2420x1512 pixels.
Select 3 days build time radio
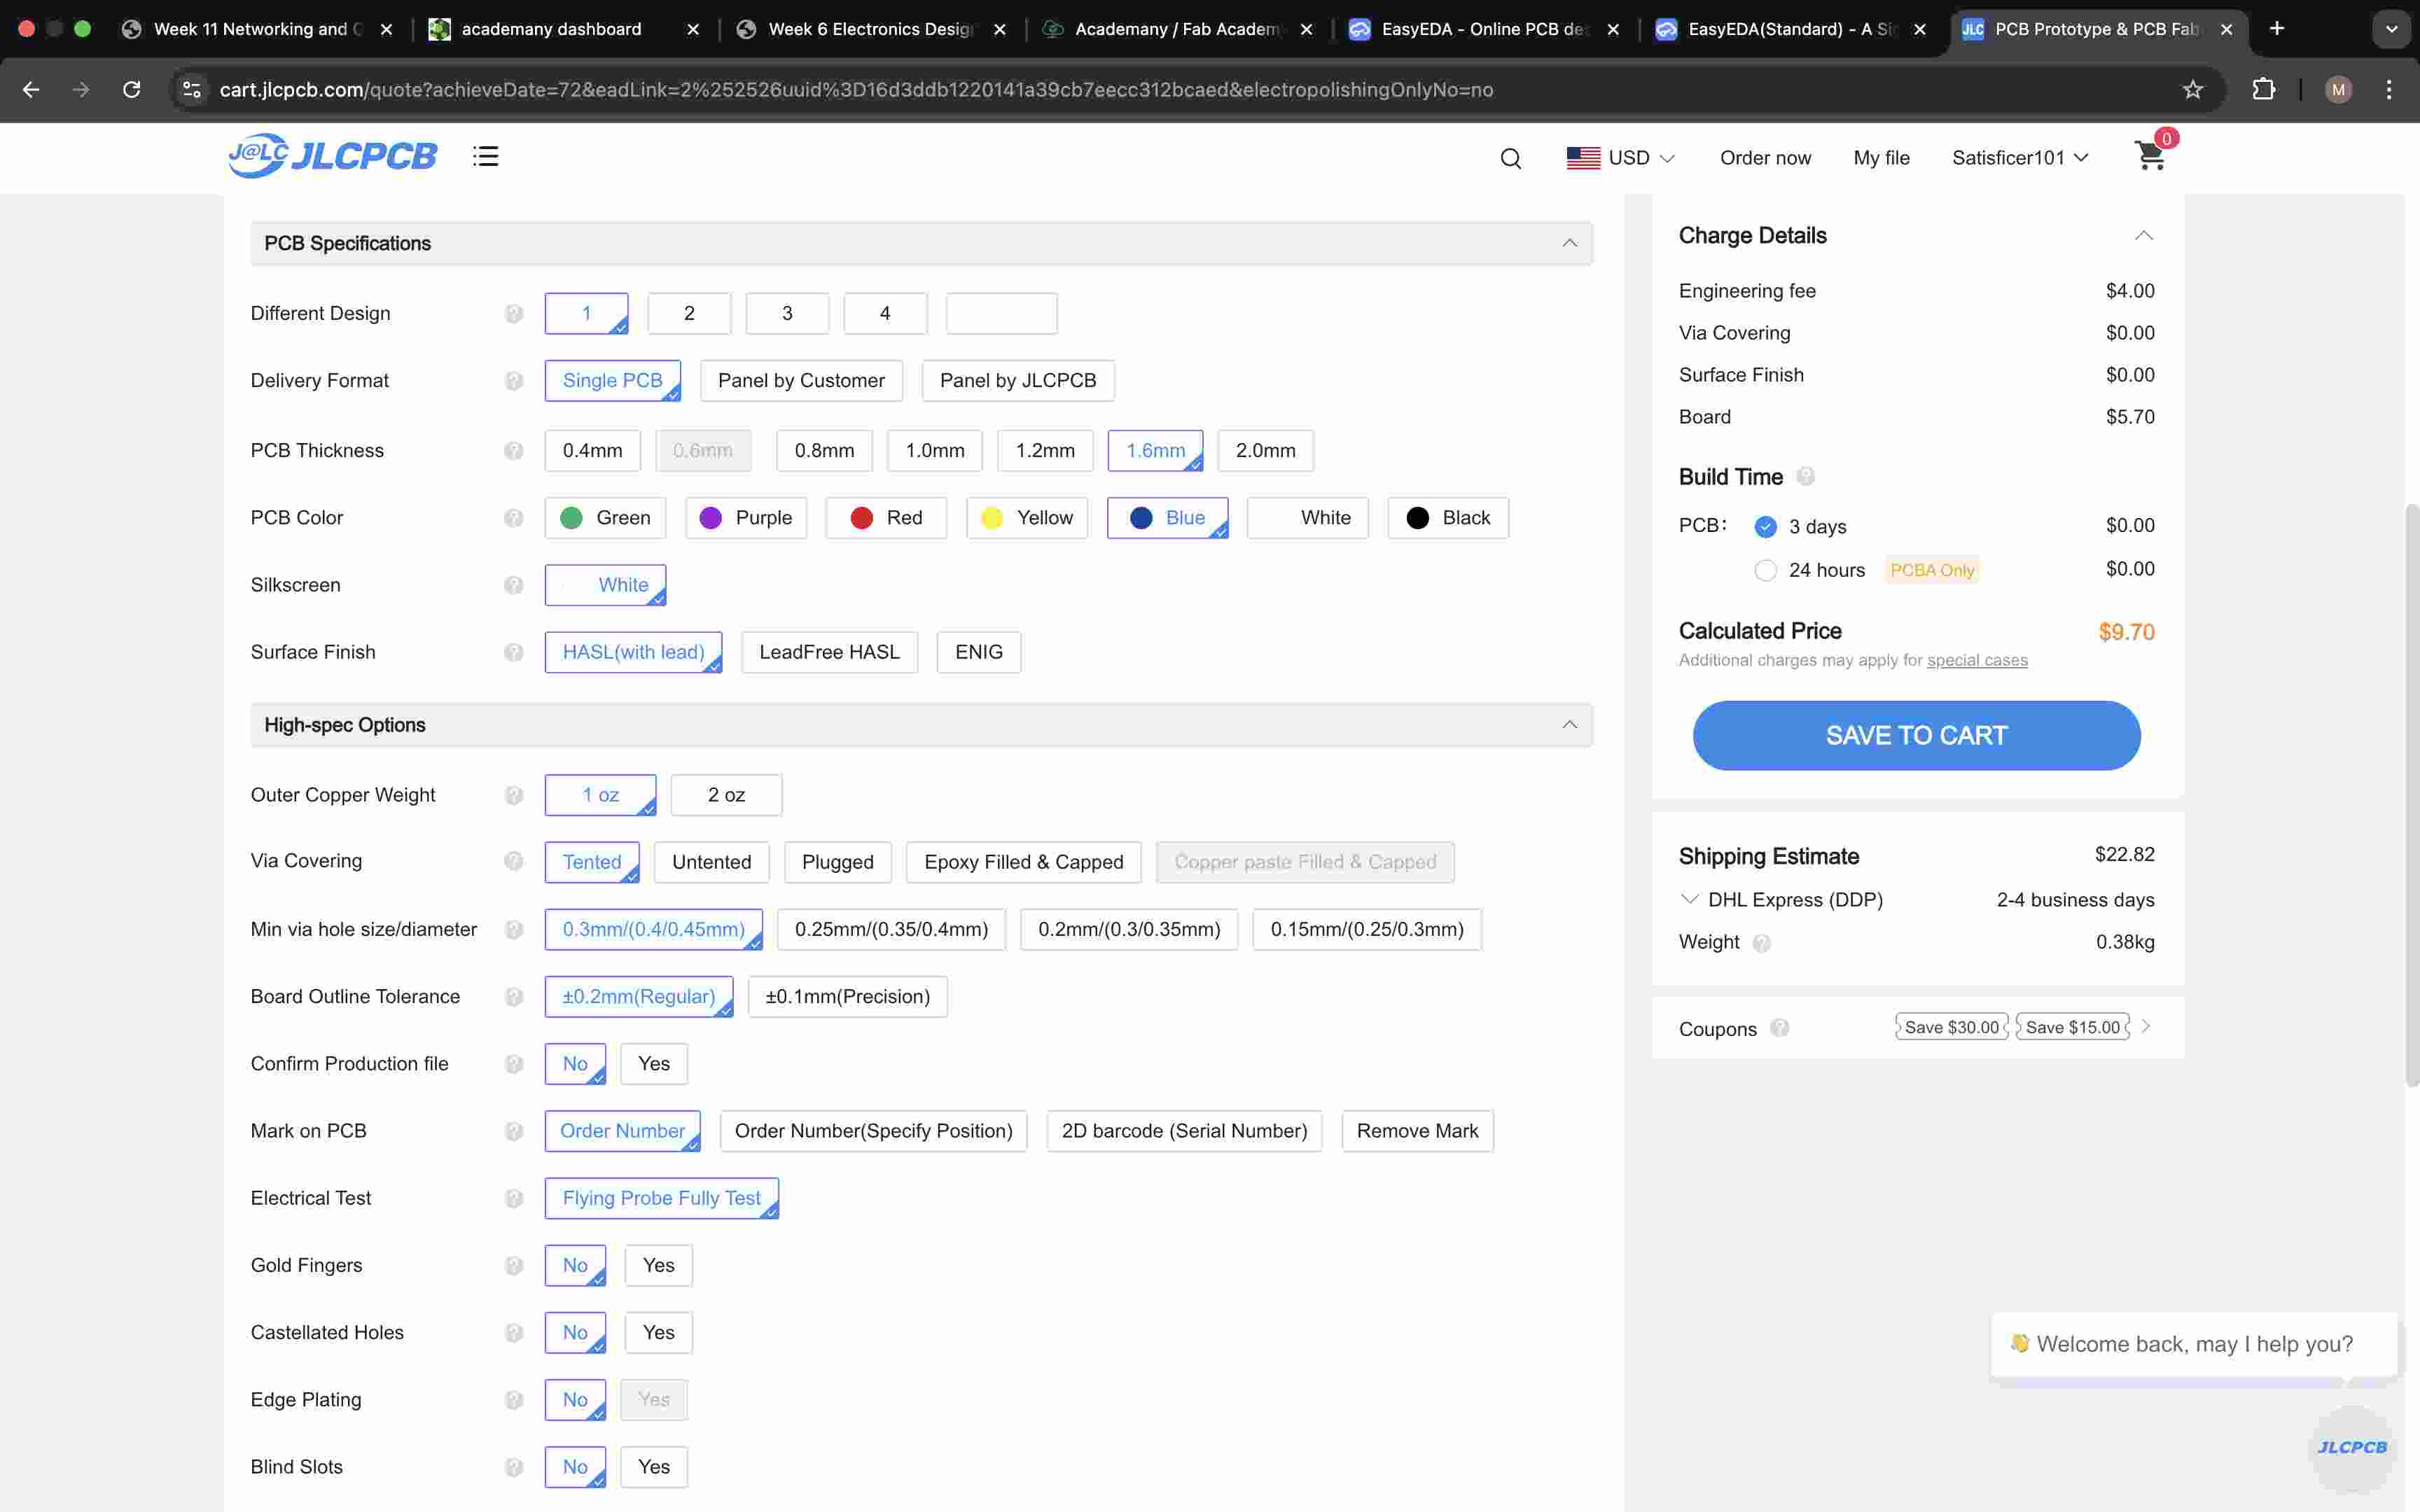pos(1765,527)
